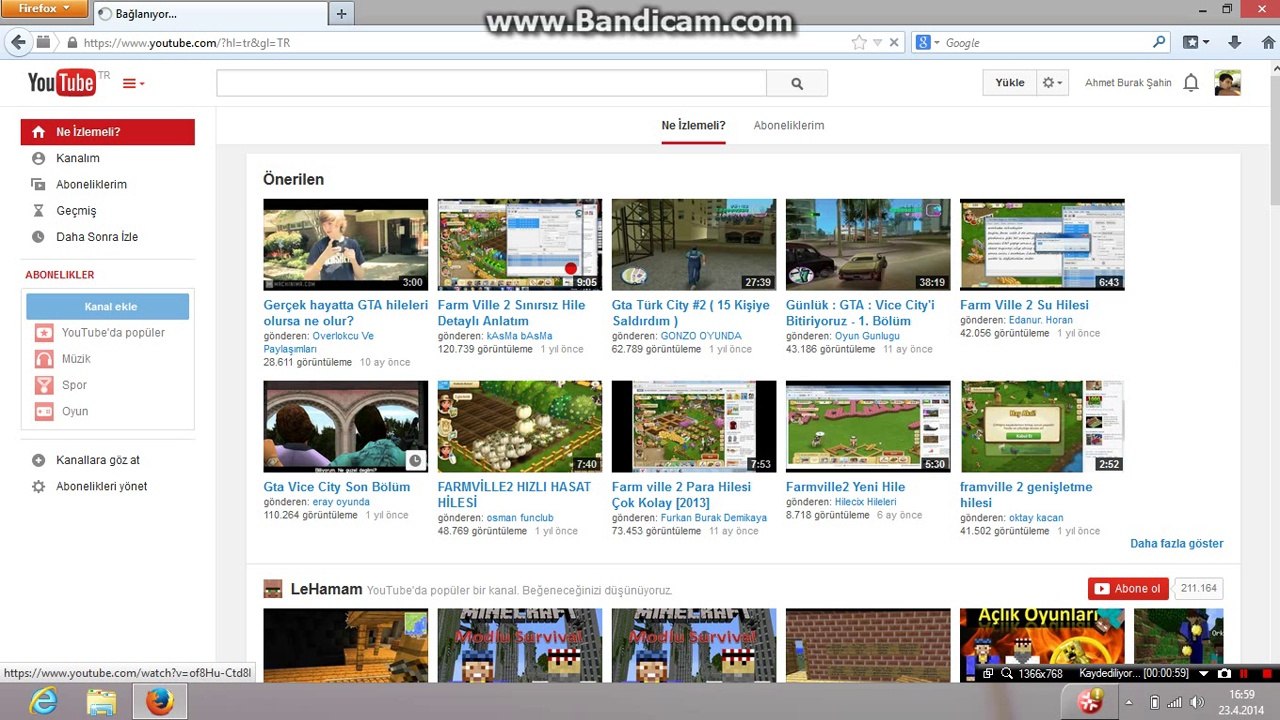Open the Firefox bookmarks menu button
This screenshot has width=1280, height=720.
[1196, 43]
